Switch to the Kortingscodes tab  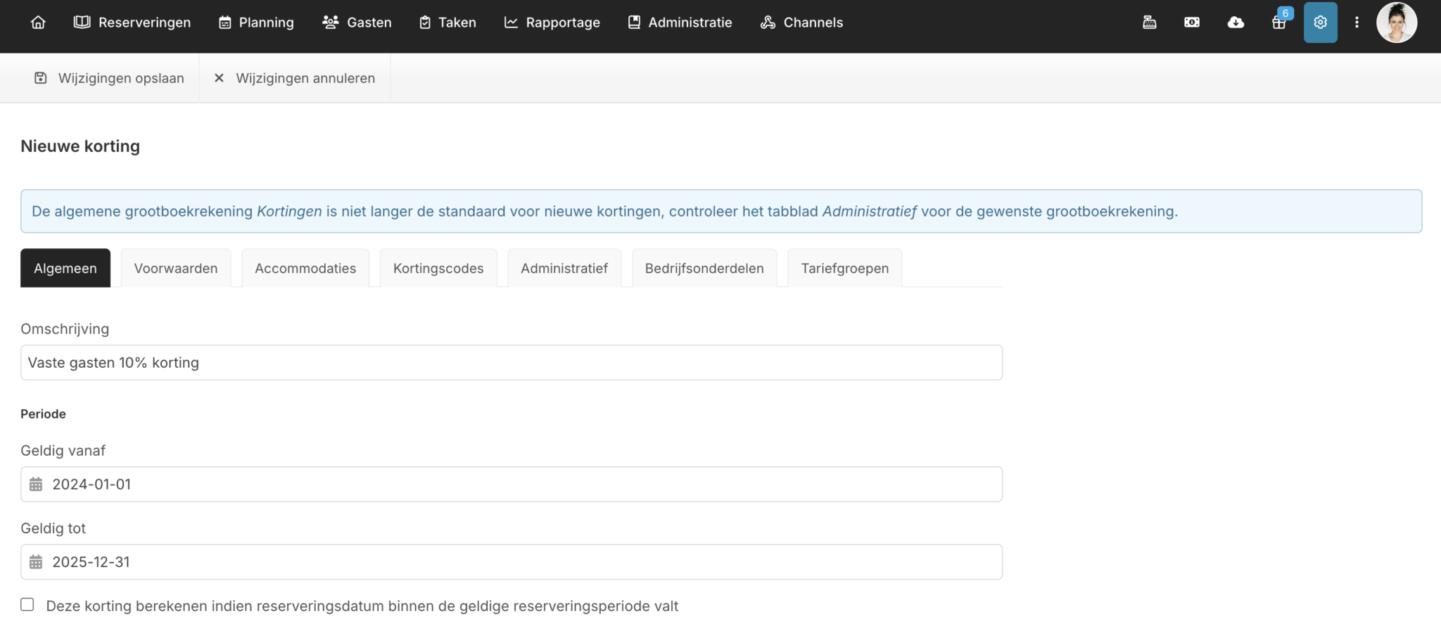pyautogui.click(x=438, y=268)
